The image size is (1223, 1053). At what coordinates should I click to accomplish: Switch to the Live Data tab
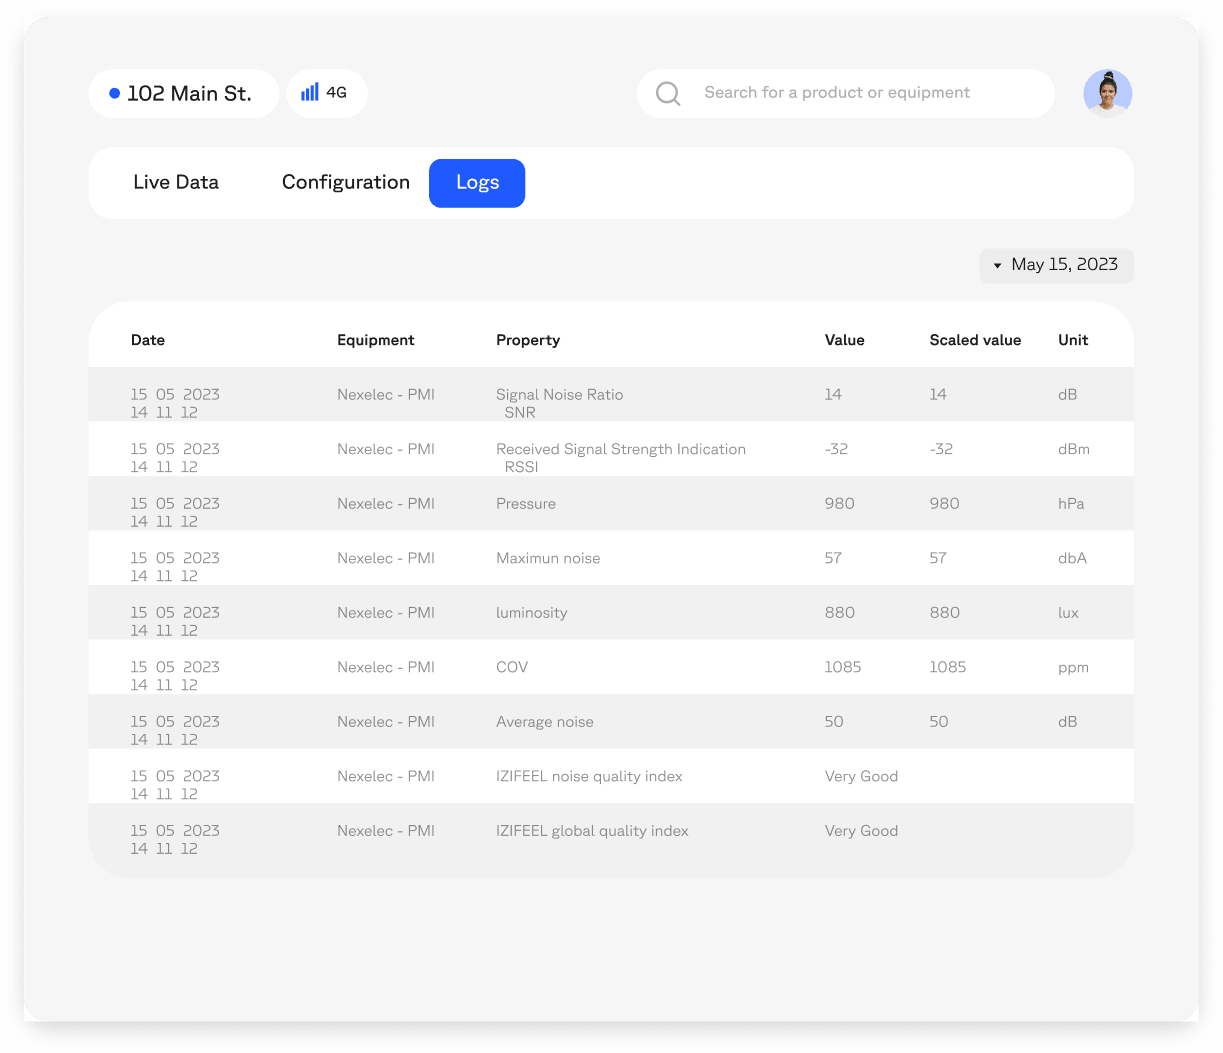(176, 182)
